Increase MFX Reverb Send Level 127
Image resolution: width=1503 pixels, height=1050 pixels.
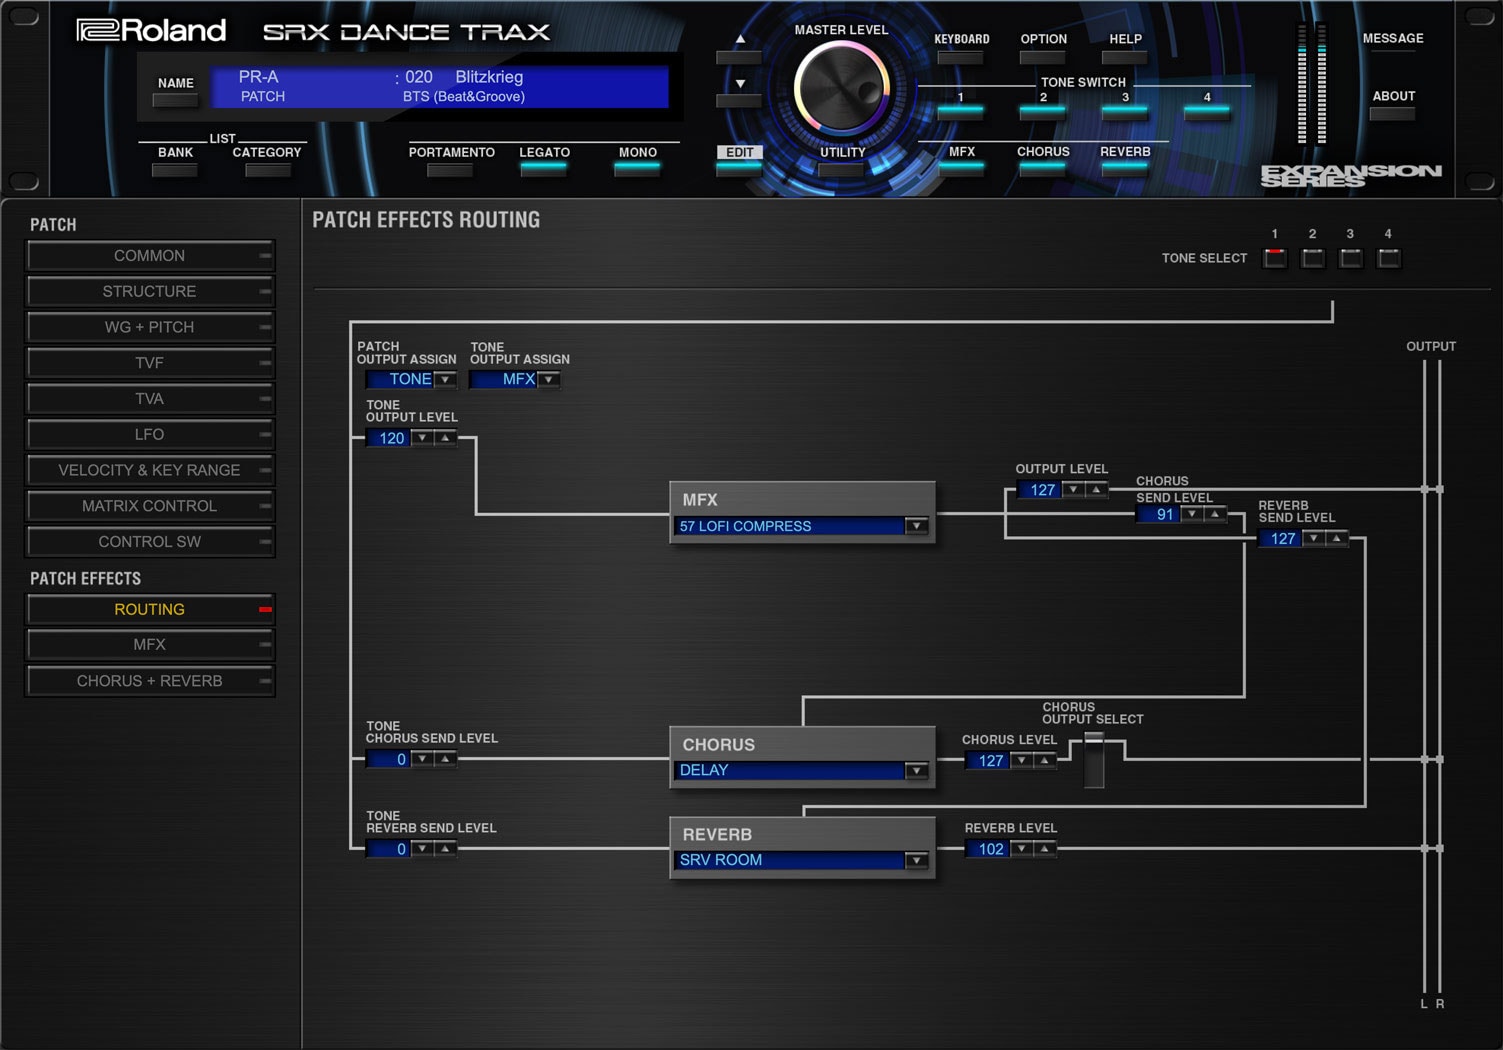pos(1336,538)
